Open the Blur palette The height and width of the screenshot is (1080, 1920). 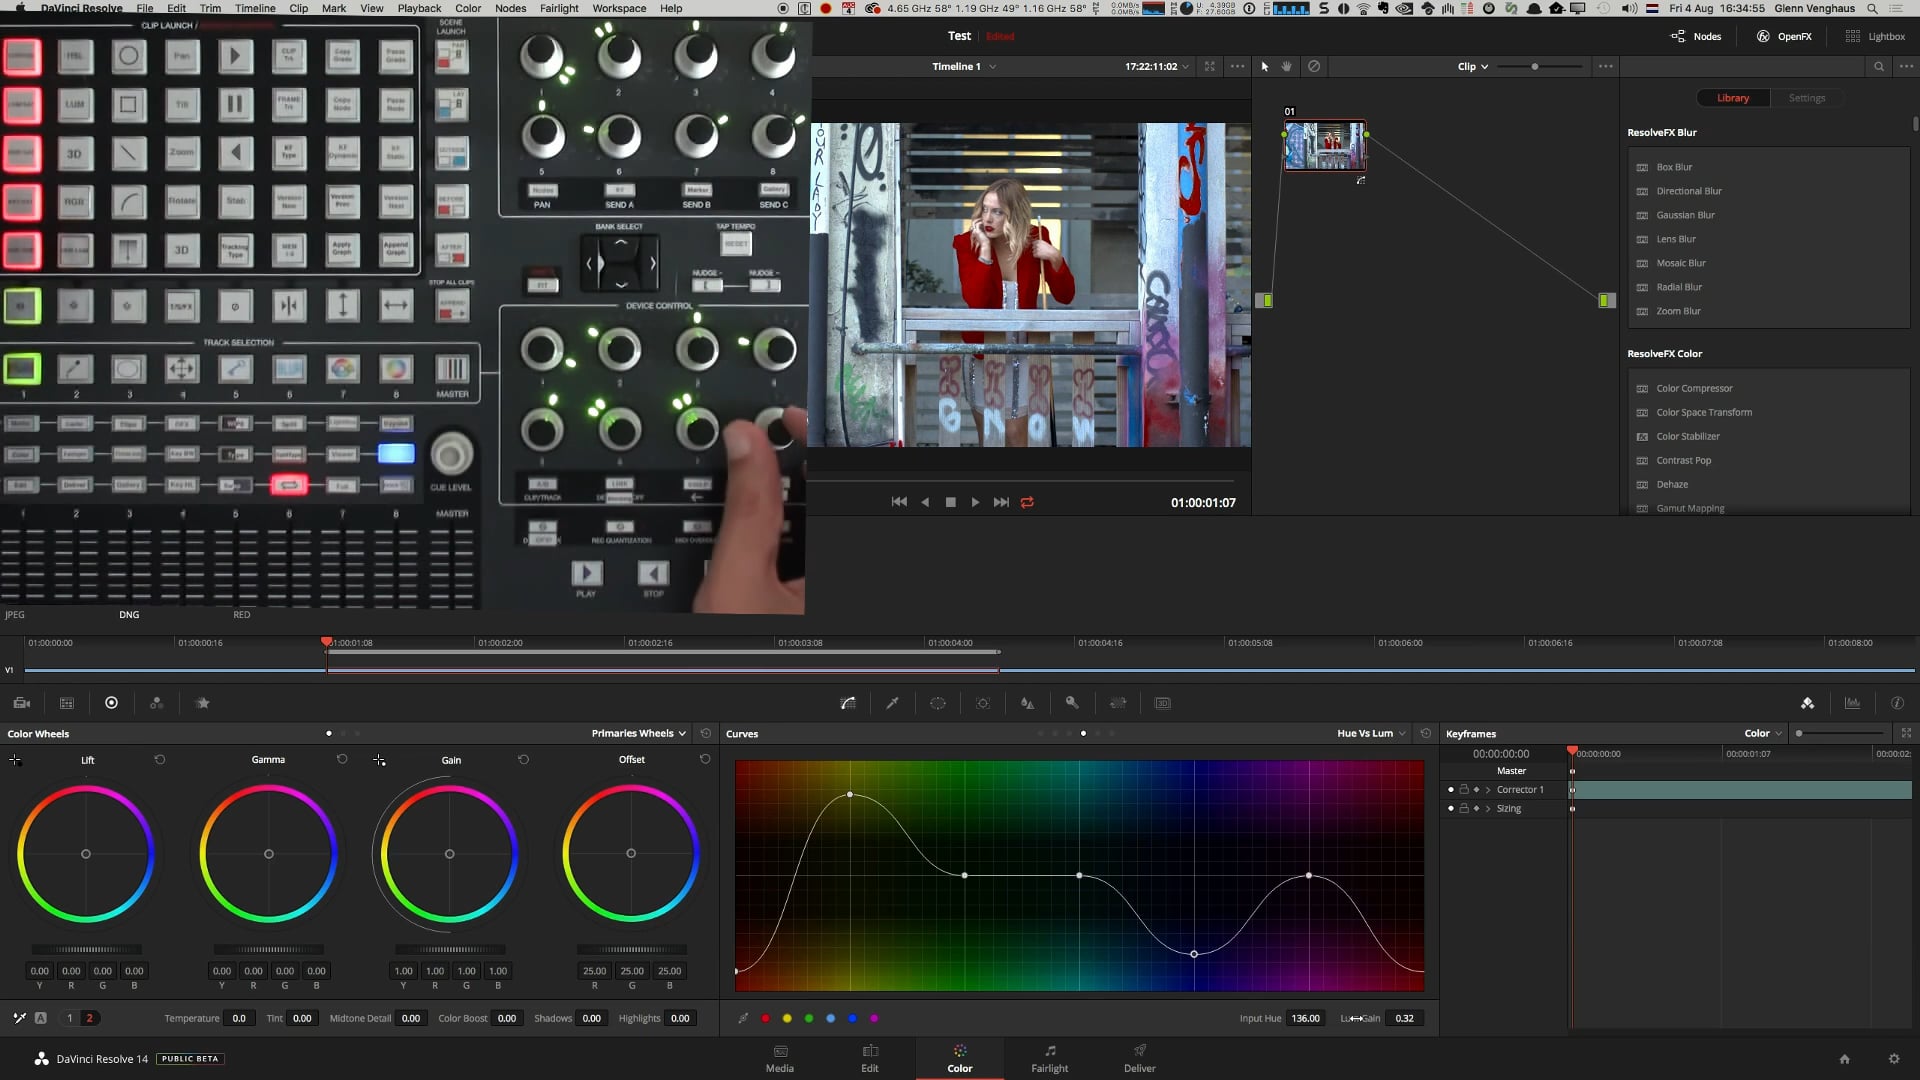point(1027,703)
